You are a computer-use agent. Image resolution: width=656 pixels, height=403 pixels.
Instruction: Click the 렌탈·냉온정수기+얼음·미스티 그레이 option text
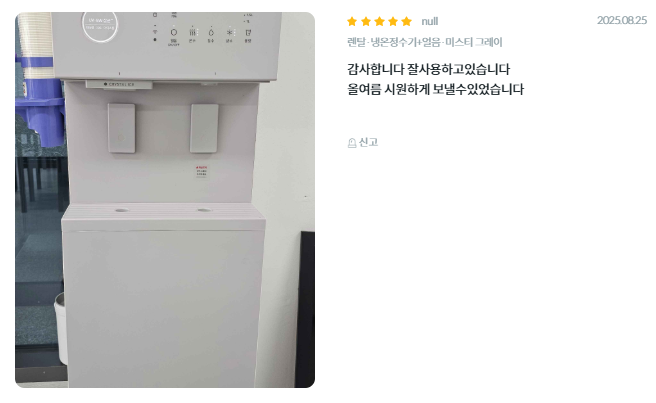425,42
